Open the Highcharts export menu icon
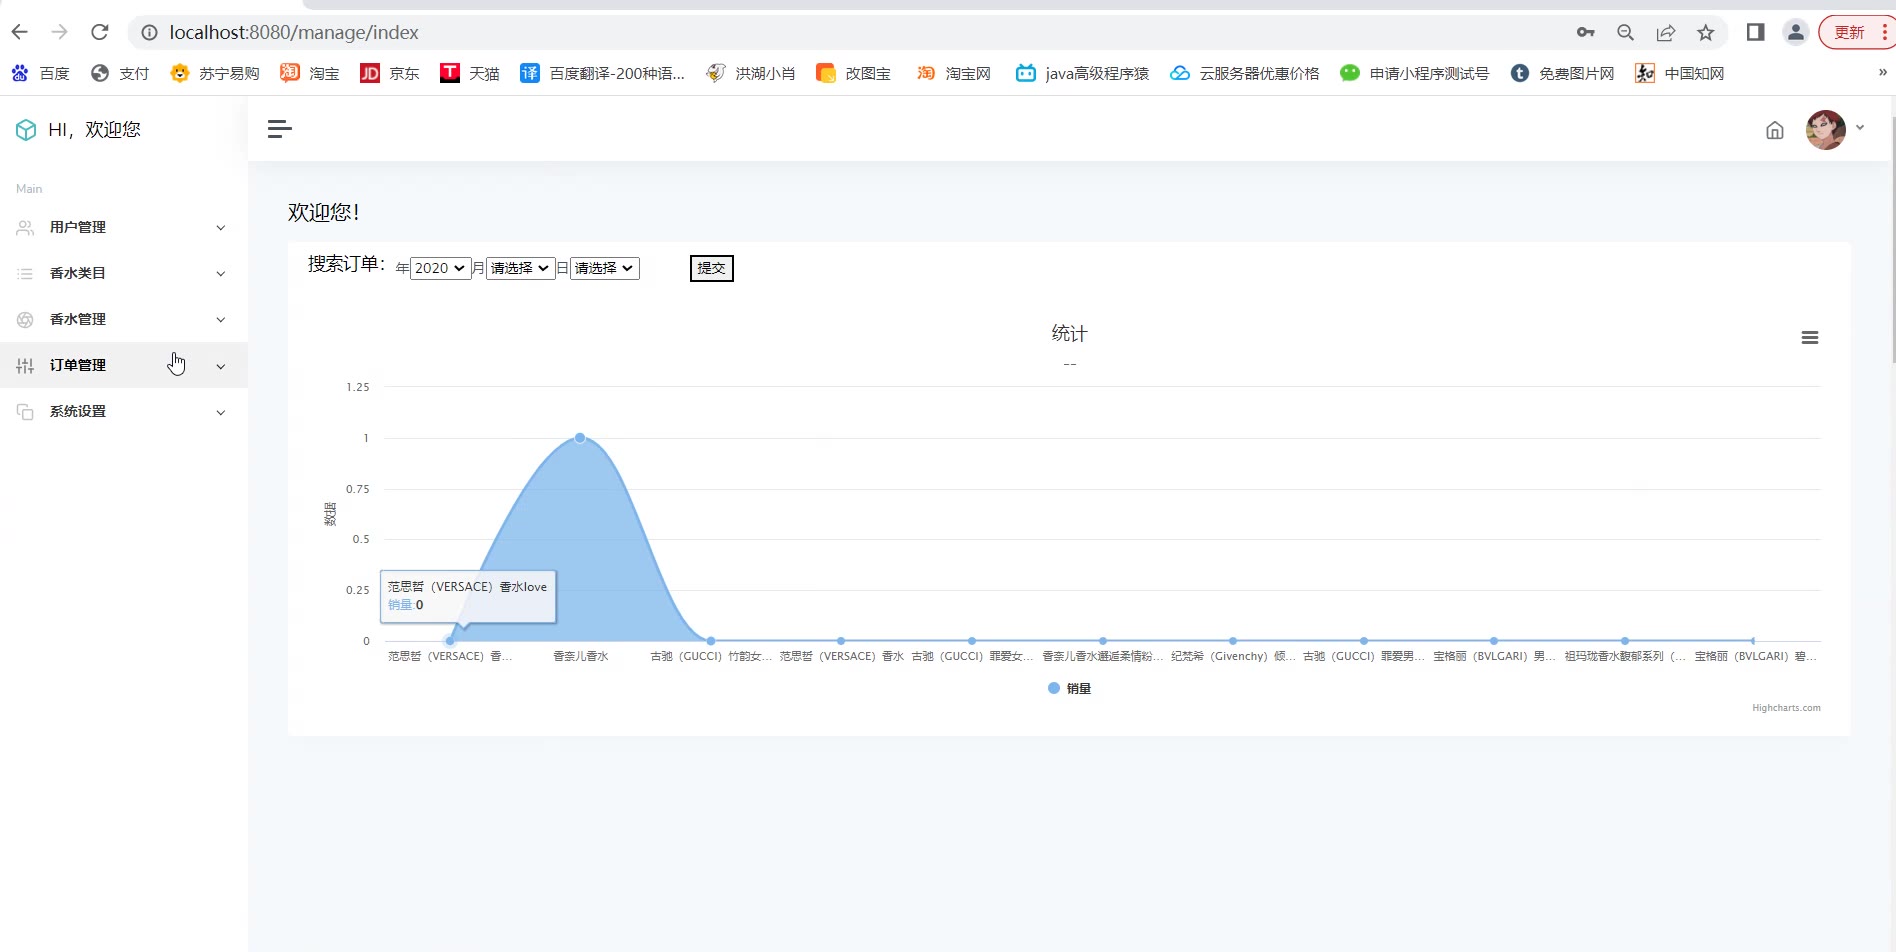This screenshot has width=1896, height=952. (1810, 338)
